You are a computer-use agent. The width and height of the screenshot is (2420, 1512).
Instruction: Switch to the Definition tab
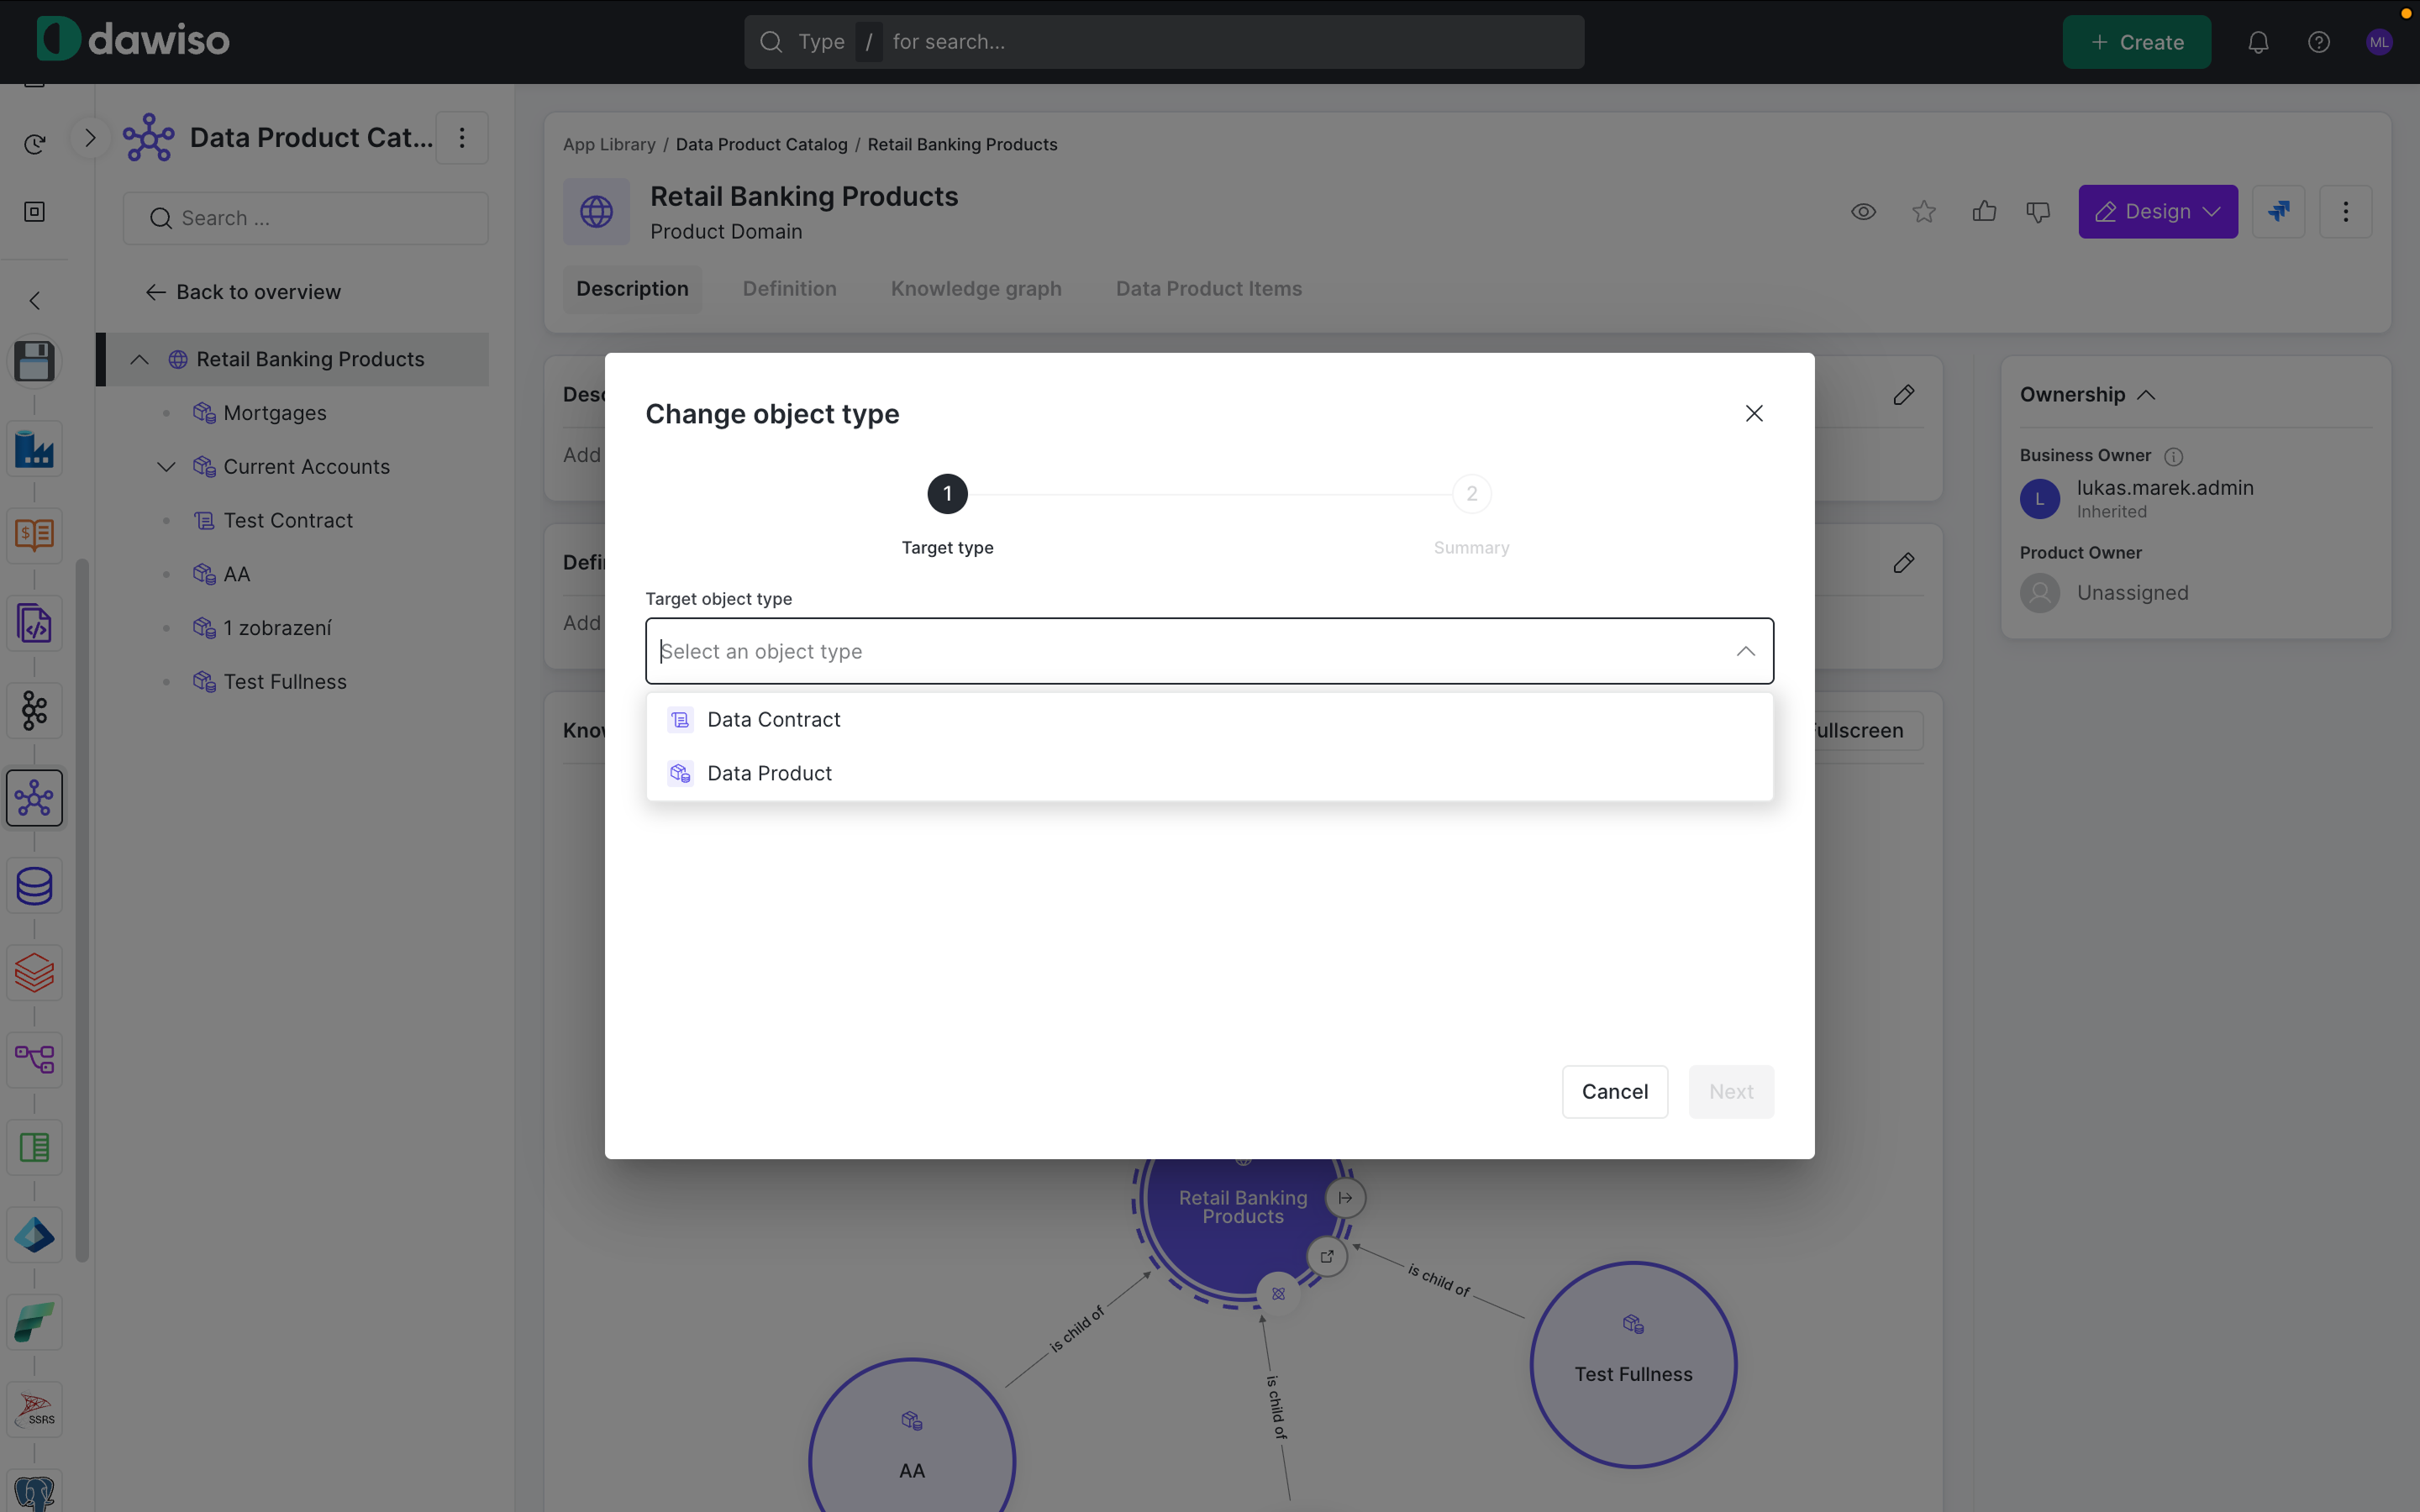[789, 289]
